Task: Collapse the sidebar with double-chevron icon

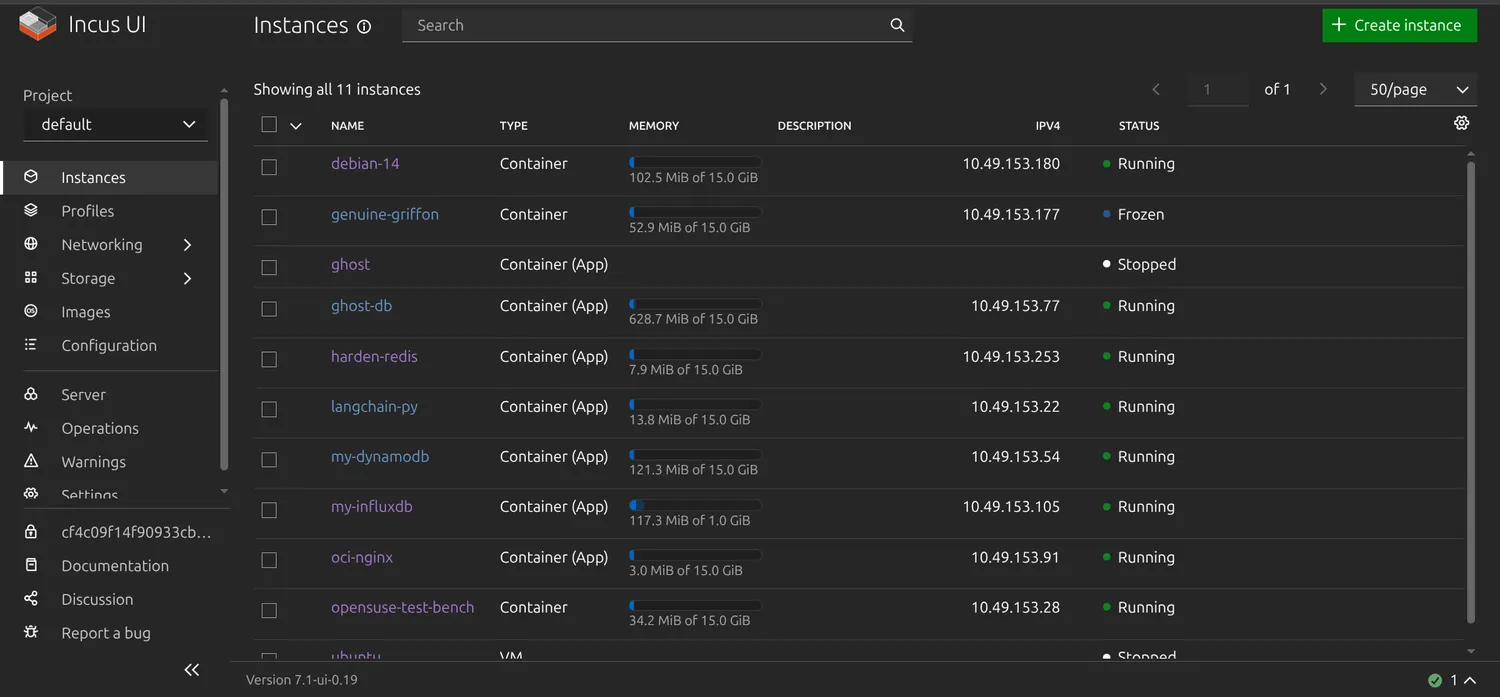Action: (192, 670)
